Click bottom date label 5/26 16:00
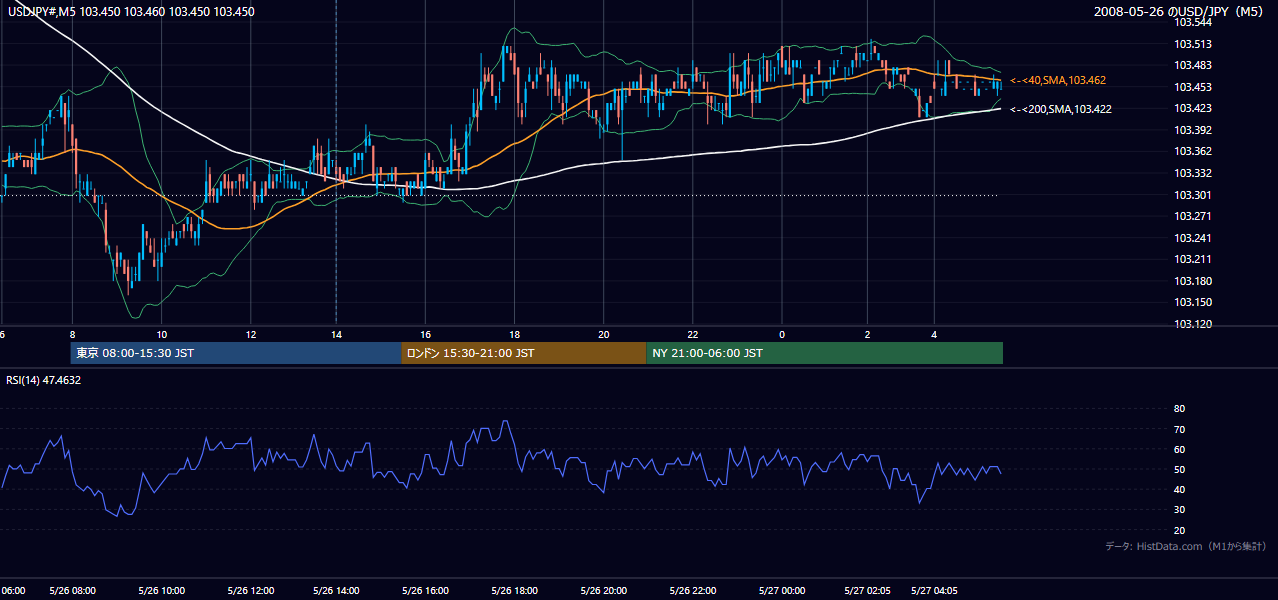1278x600 pixels. [x=425, y=590]
